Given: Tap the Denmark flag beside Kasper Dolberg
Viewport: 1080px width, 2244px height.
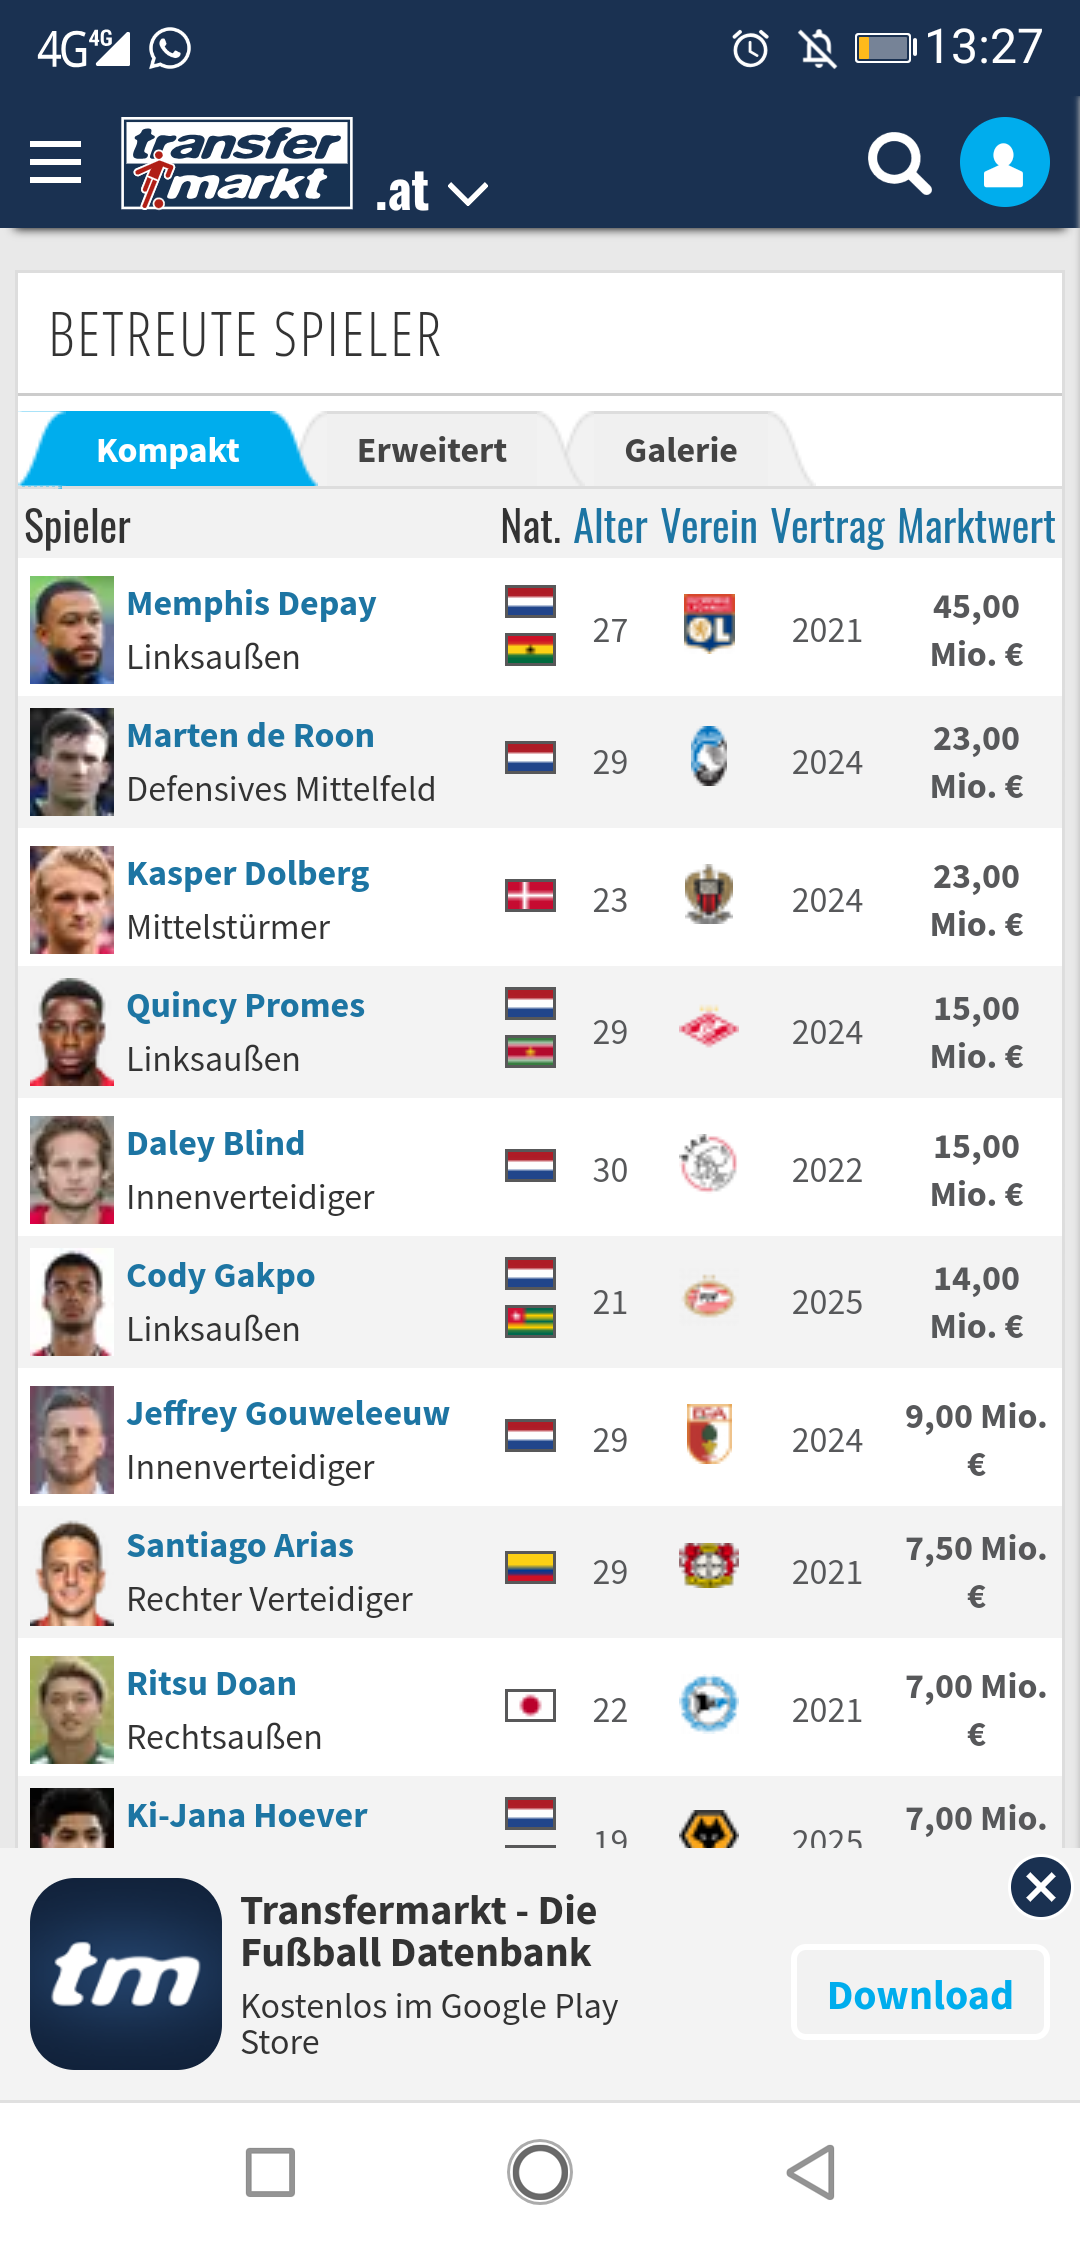Looking at the screenshot, I should click(530, 895).
